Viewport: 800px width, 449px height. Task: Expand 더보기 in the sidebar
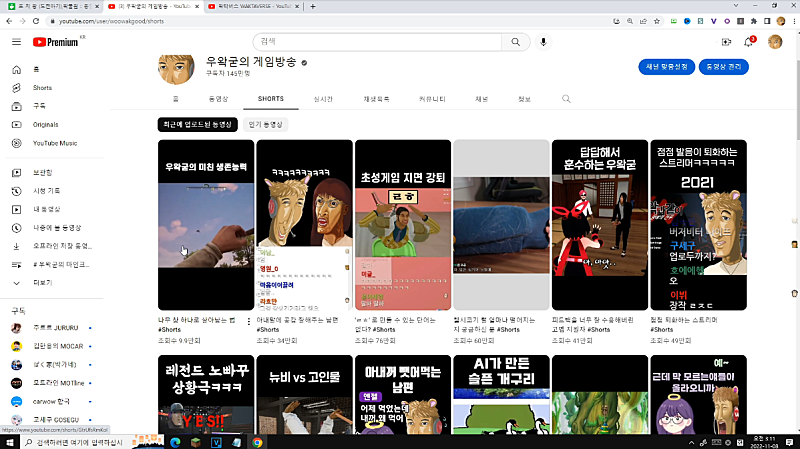42,282
